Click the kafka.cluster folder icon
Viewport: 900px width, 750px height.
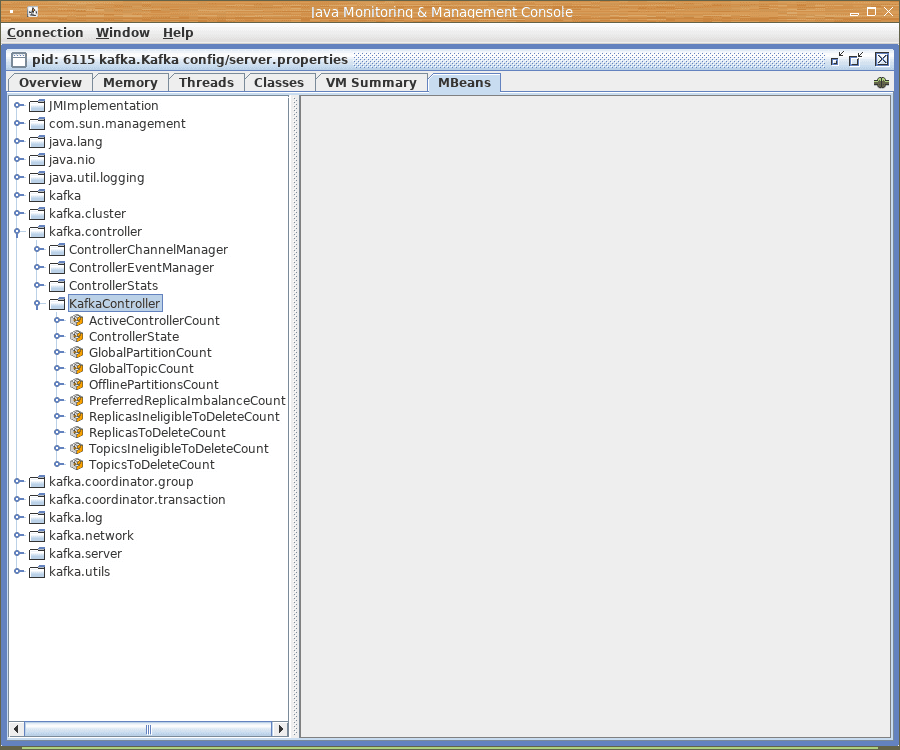[37, 213]
